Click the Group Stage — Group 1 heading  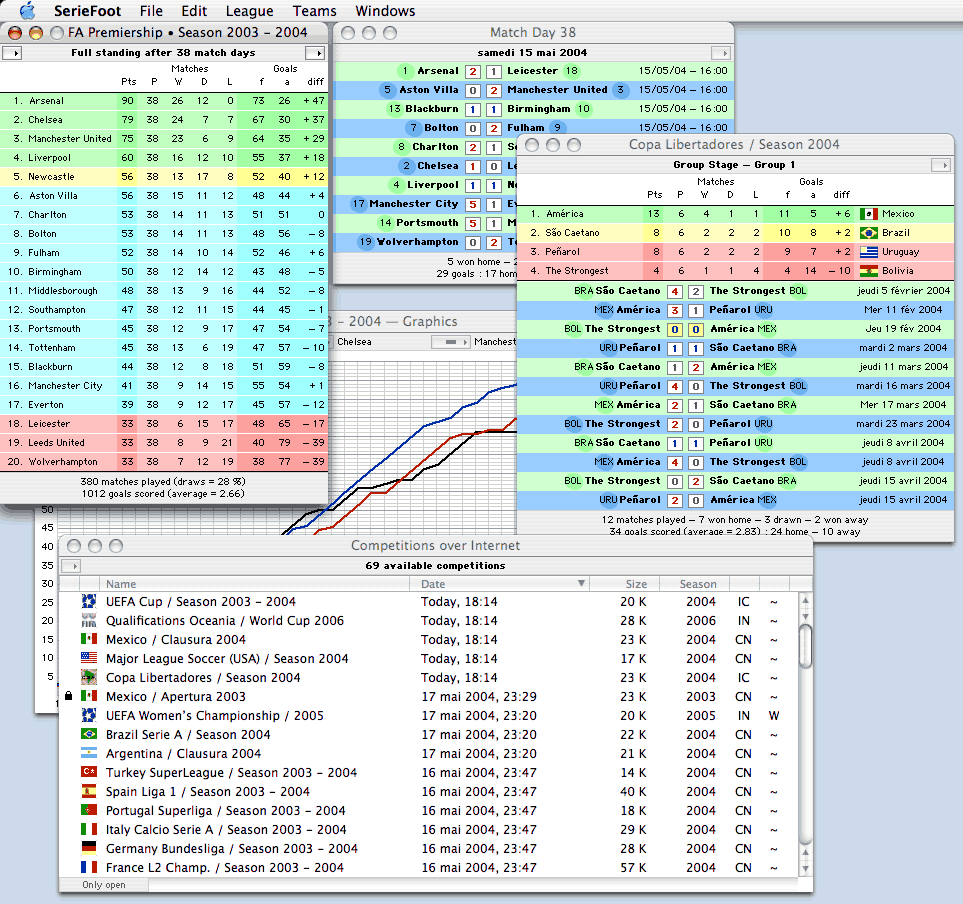tap(734, 165)
